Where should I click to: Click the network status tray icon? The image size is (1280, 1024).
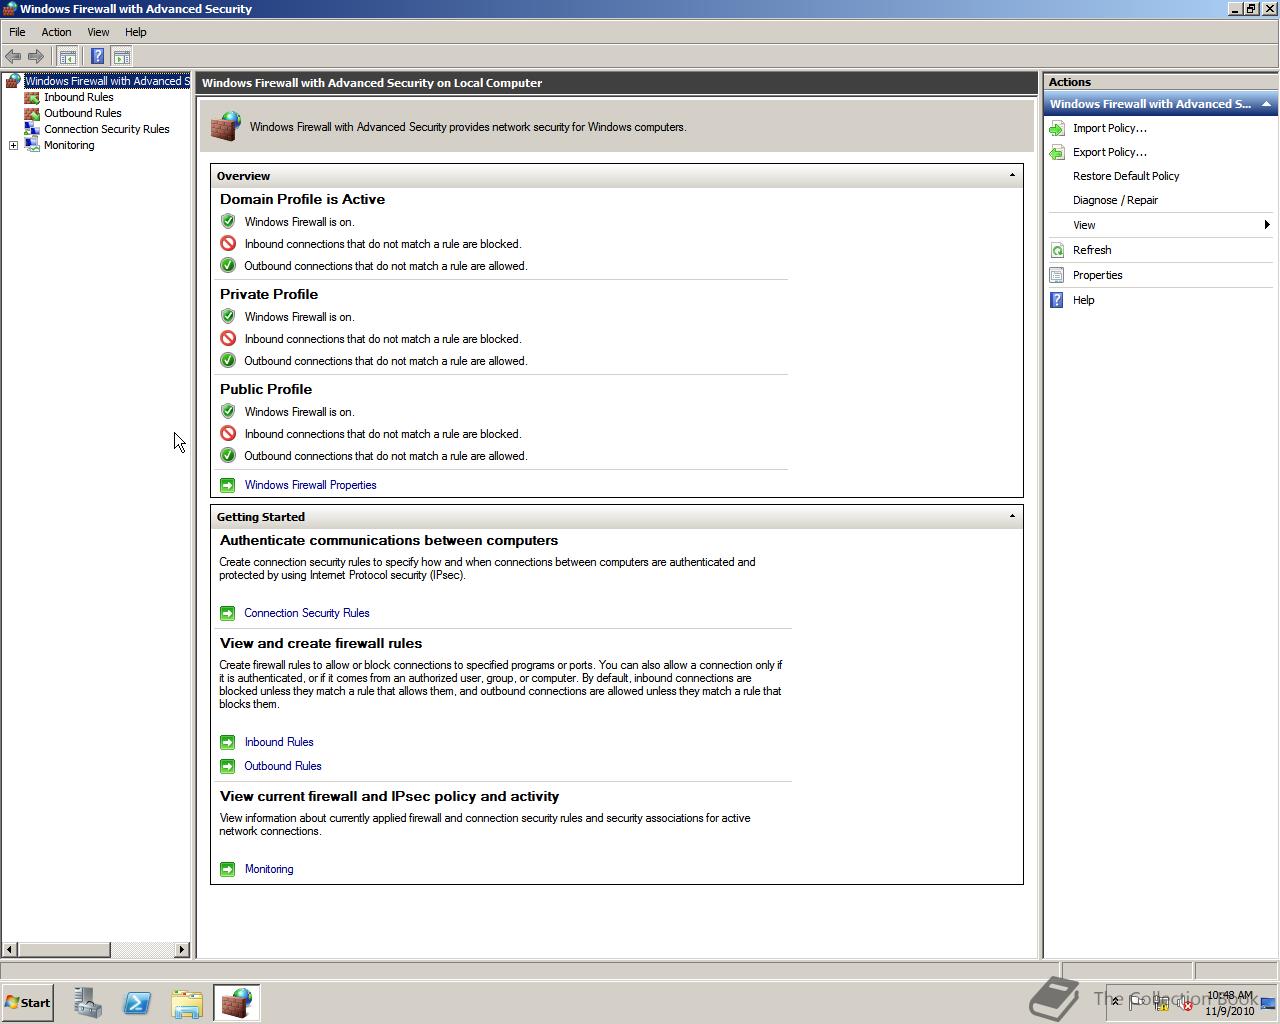pyautogui.click(x=1162, y=1003)
